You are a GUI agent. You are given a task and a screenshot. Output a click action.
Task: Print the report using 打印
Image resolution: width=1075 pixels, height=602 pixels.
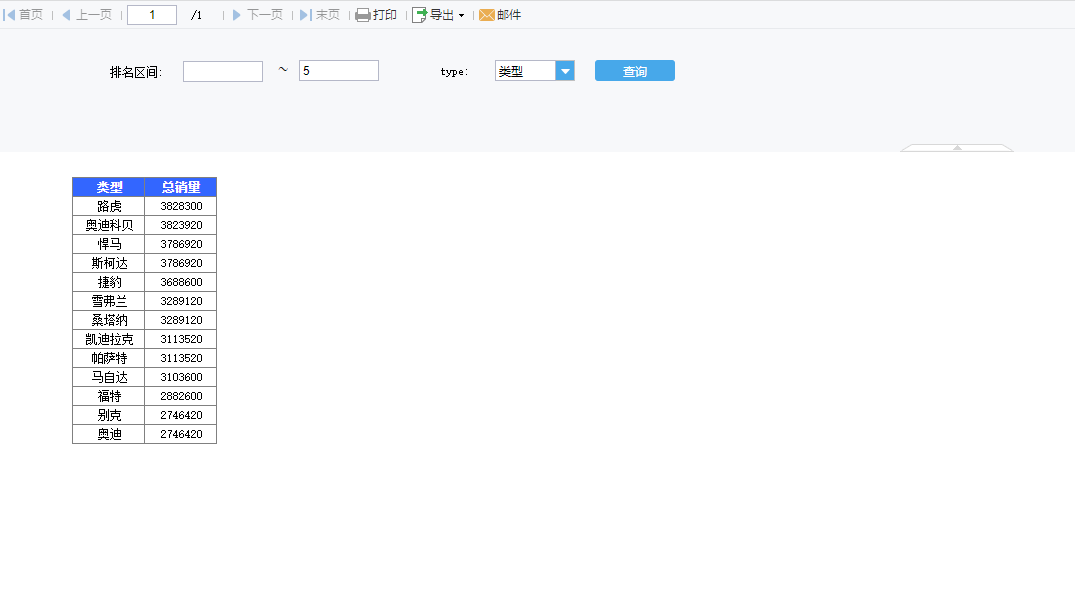coord(376,15)
